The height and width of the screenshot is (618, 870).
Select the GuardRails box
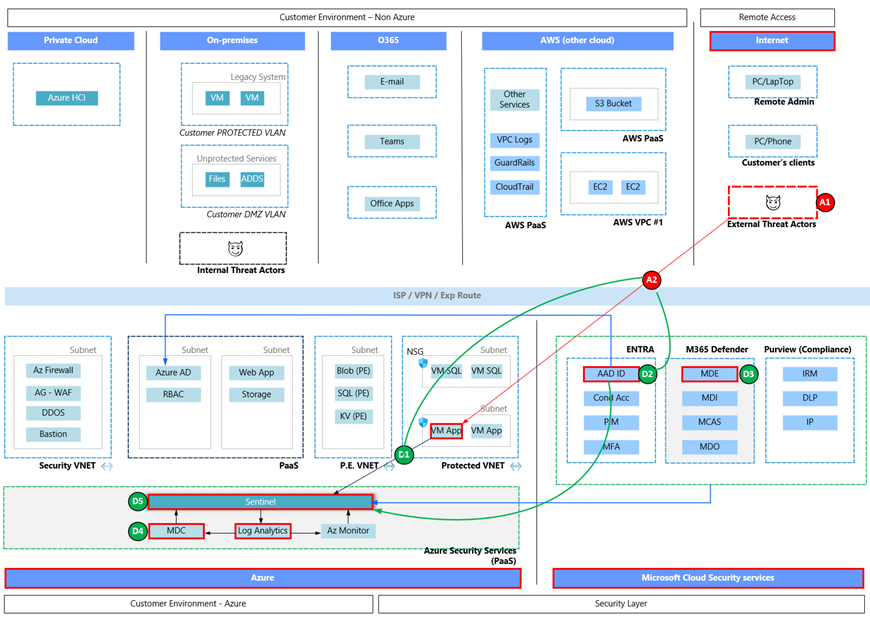(514, 163)
